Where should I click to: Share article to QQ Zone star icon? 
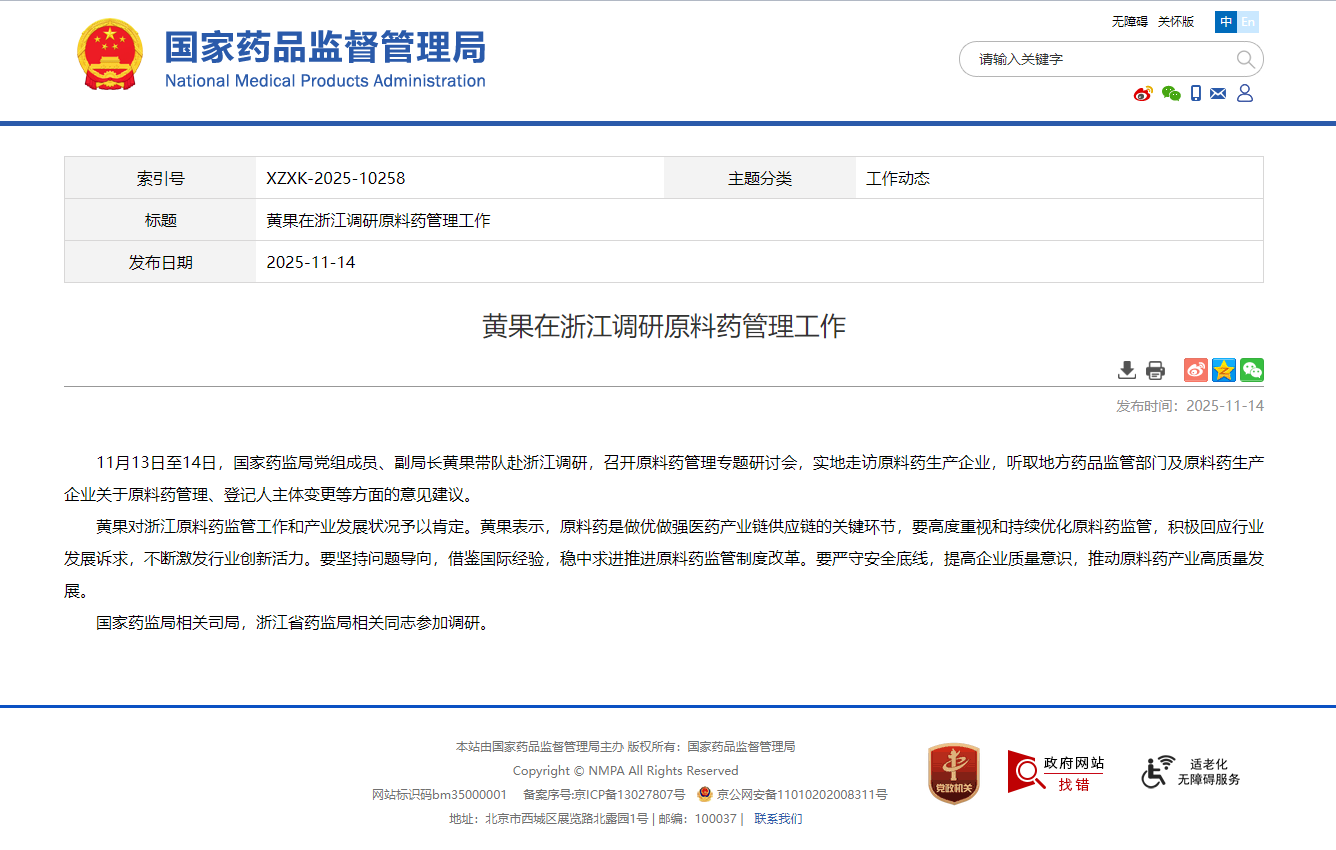1224,370
